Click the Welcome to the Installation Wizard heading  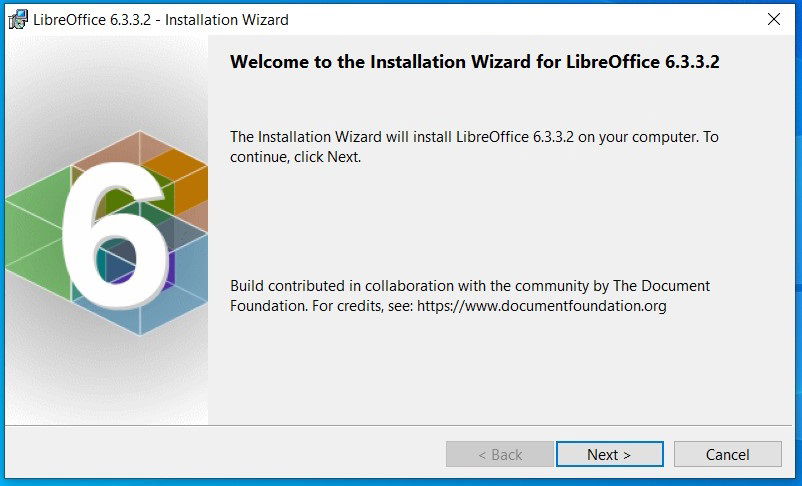click(475, 62)
